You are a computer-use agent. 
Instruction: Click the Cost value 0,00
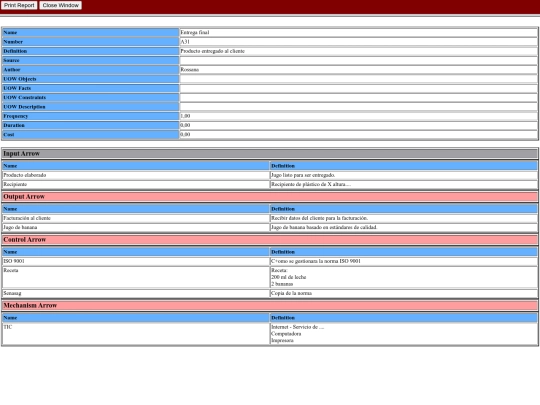coord(185,135)
